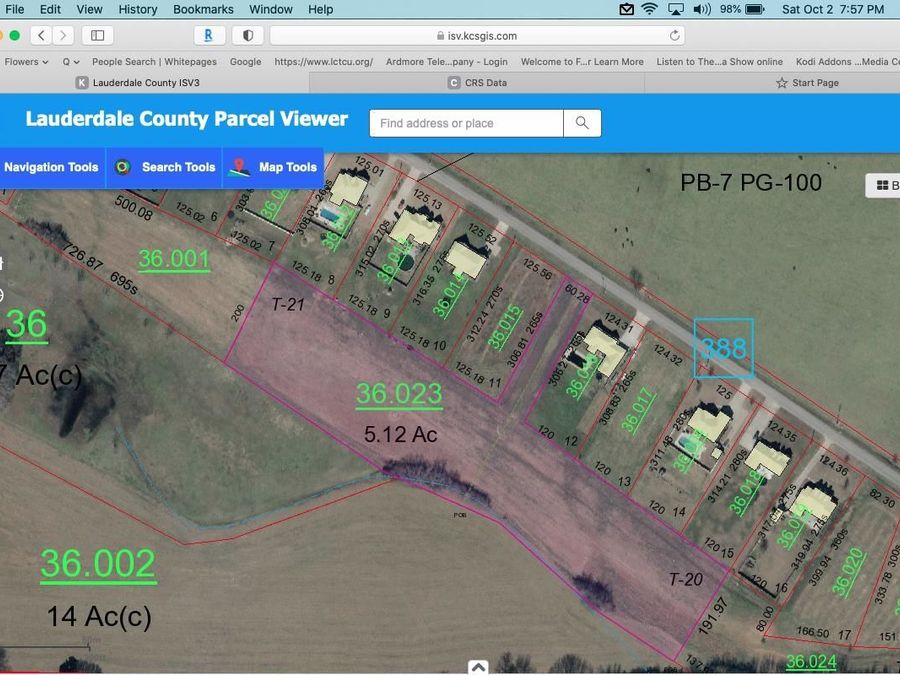Select parcel label 36.002

pos(98,564)
